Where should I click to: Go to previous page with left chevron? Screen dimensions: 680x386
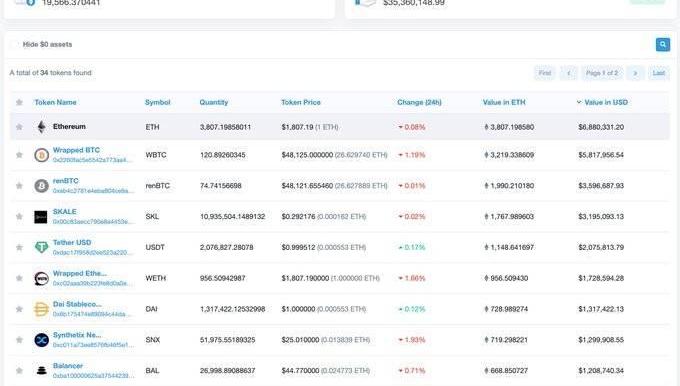coord(569,73)
